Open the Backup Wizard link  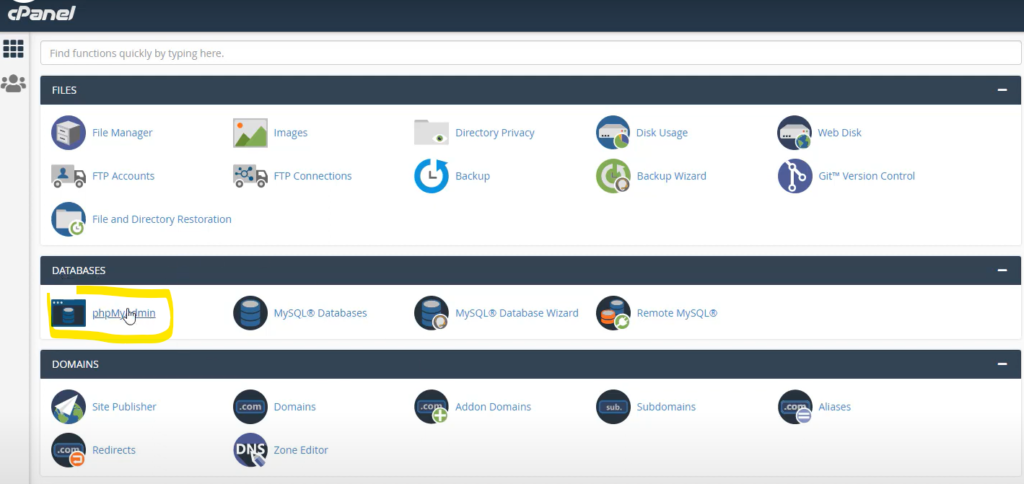(671, 176)
